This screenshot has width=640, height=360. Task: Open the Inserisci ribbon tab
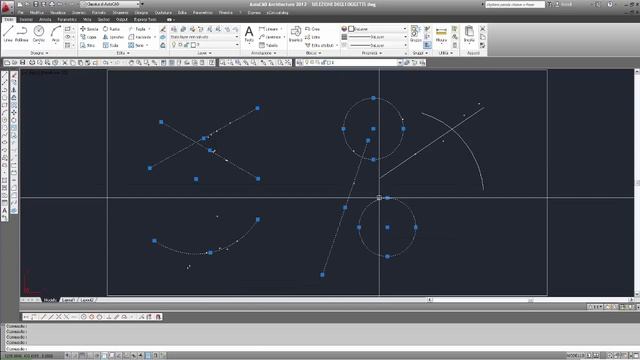pos(26,19)
